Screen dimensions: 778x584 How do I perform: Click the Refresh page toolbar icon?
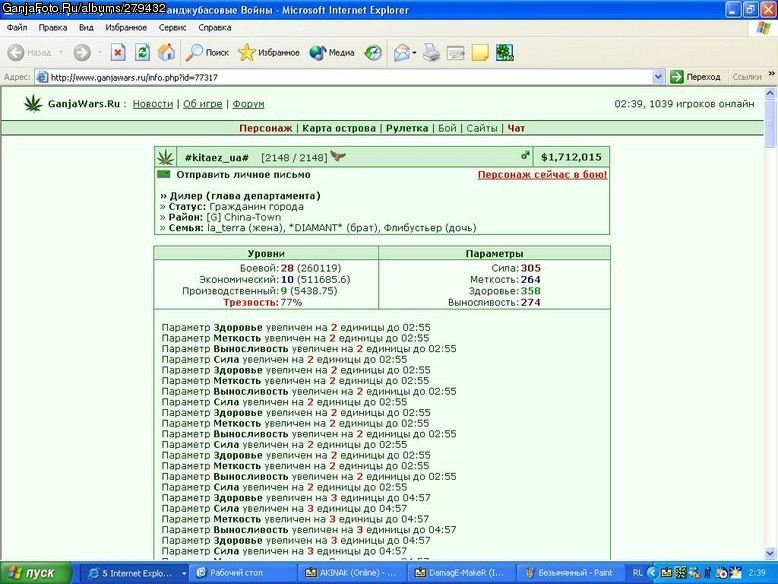tap(142, 52)
